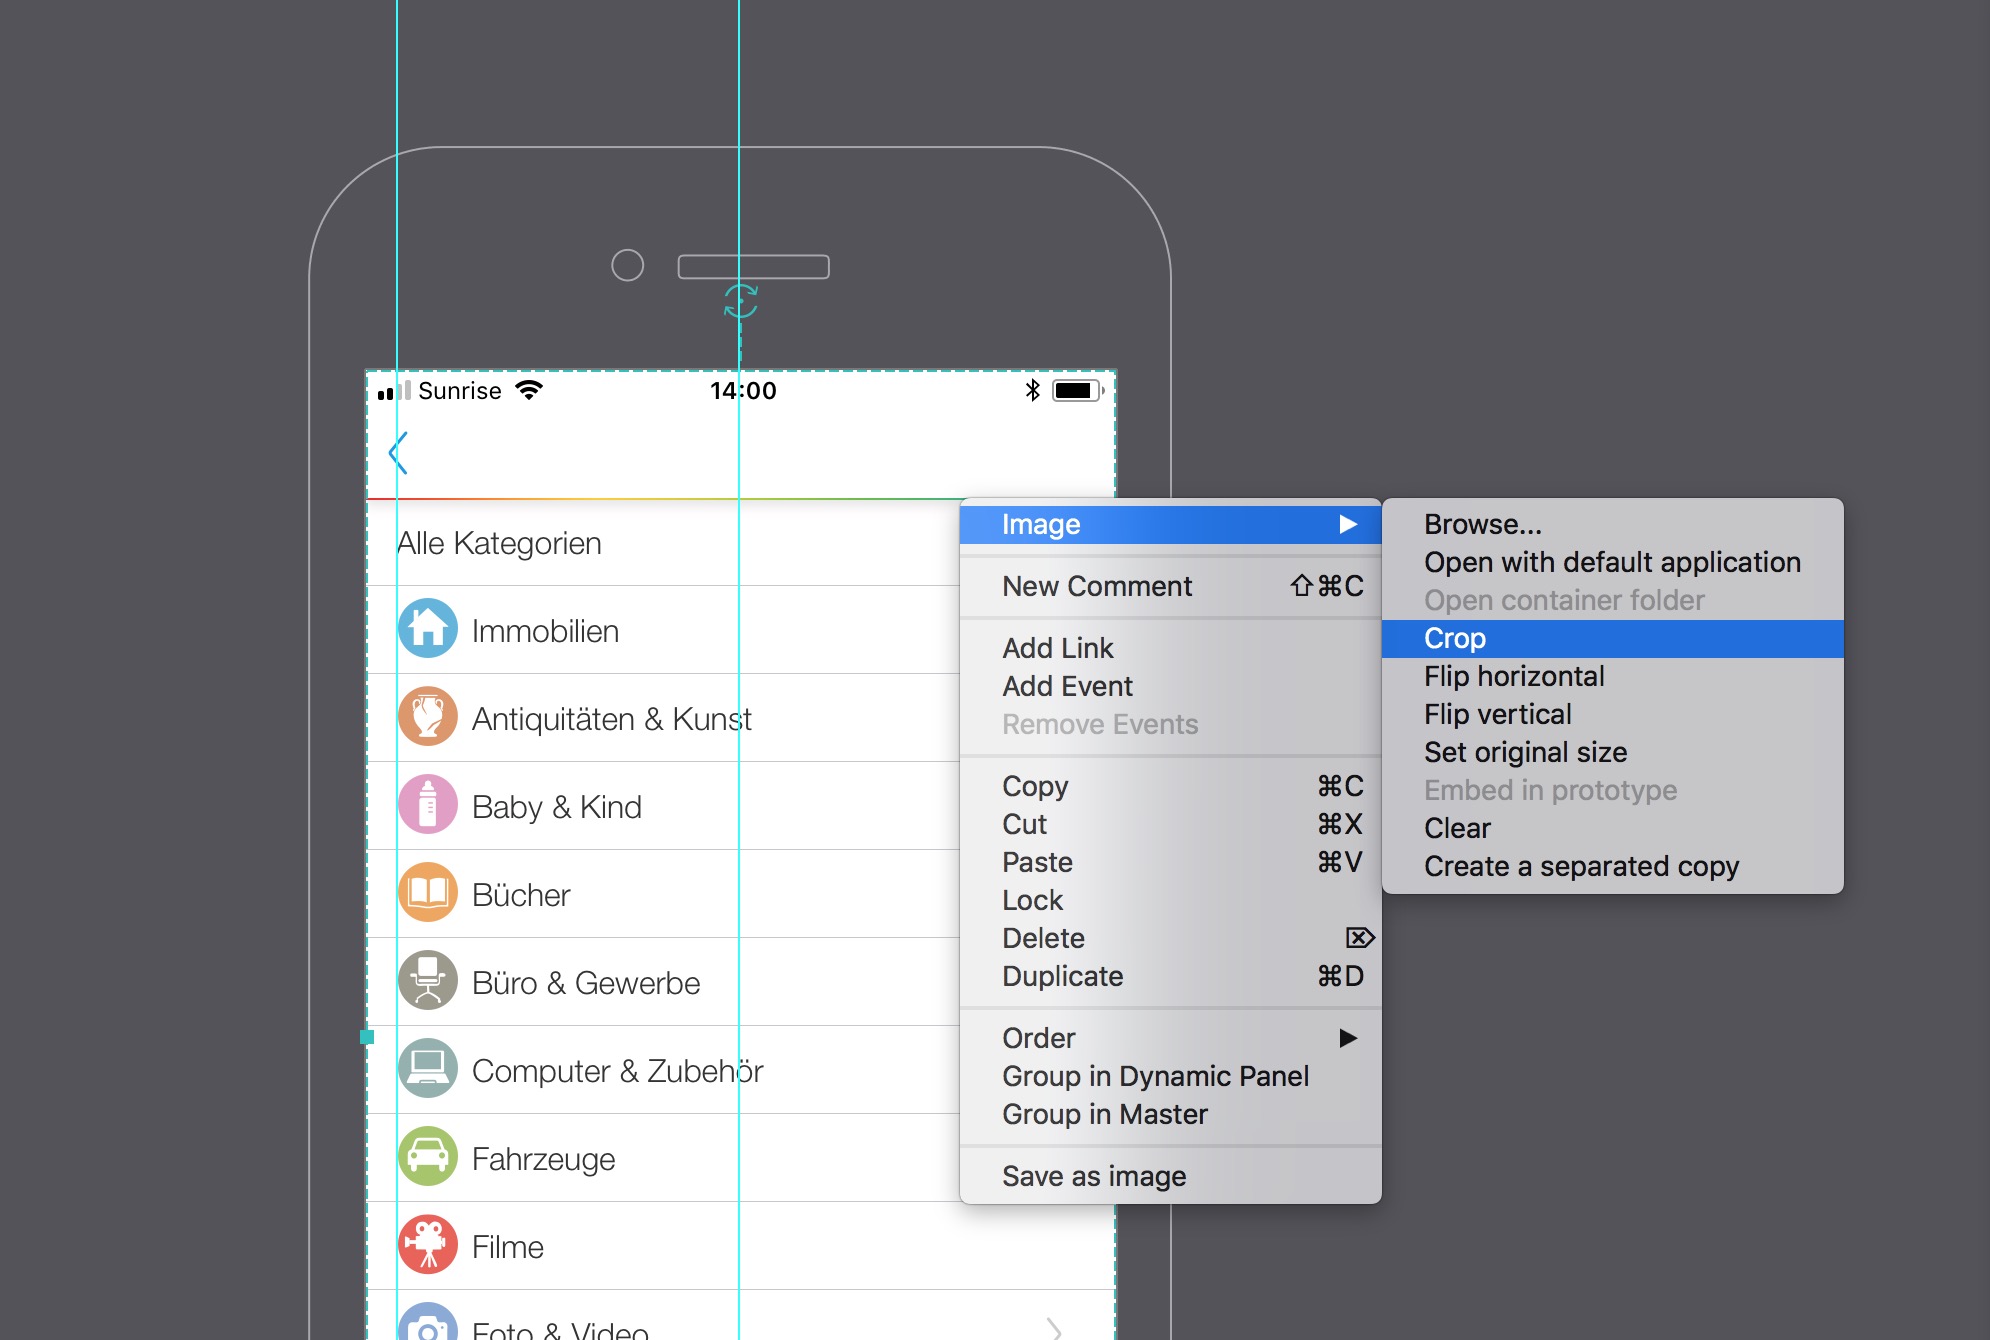Click the Filme camera icon
1990x1340 pixels.
428,1245
